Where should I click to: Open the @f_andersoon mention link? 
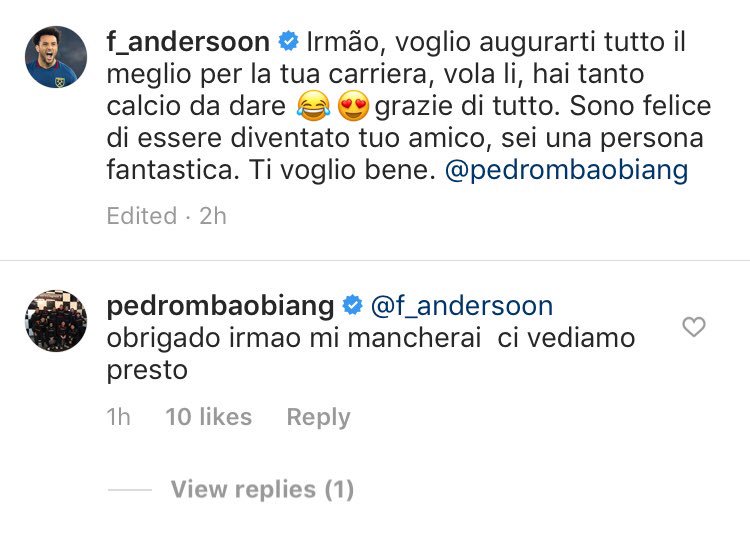(x=462, y=306)
